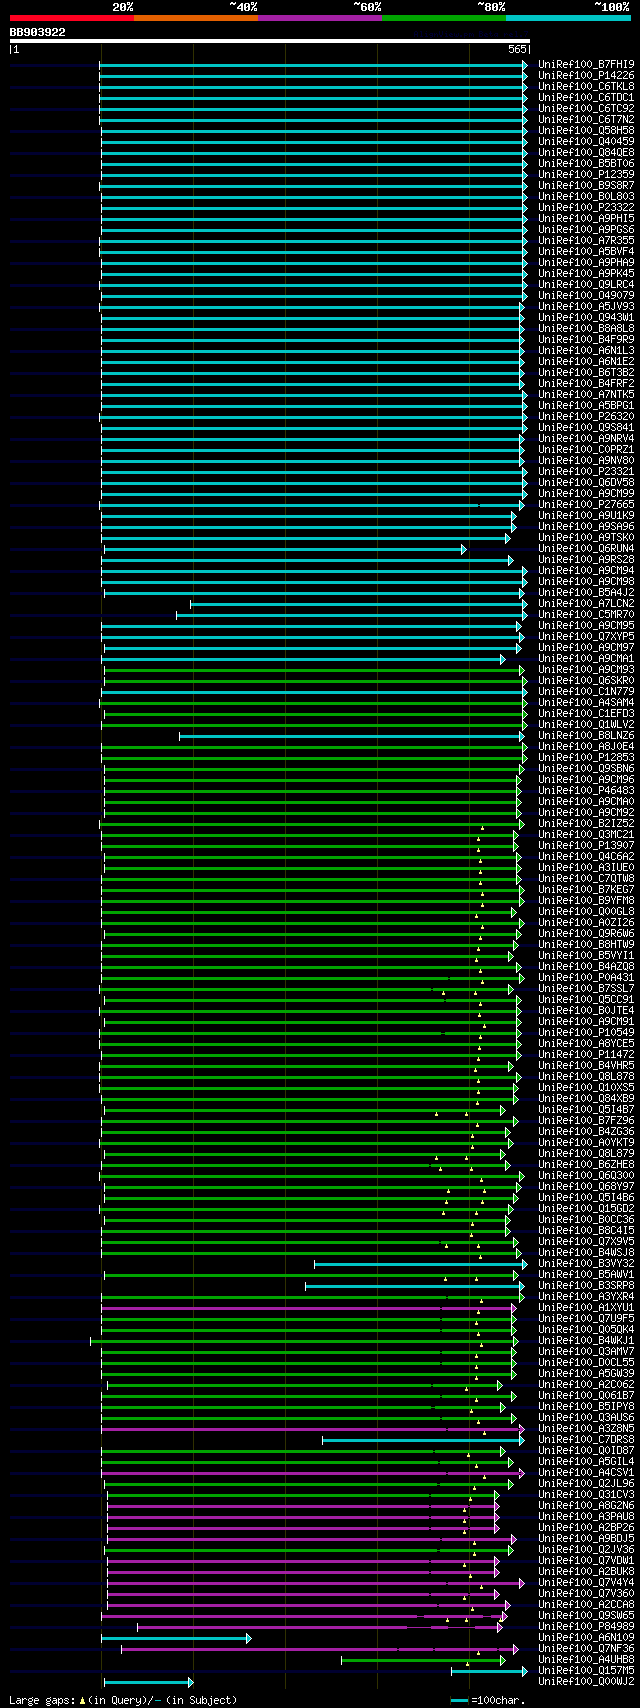Click the cyan alignment bar for UniRef100_C5MR70
The image size is (640, 1708).
351,614
